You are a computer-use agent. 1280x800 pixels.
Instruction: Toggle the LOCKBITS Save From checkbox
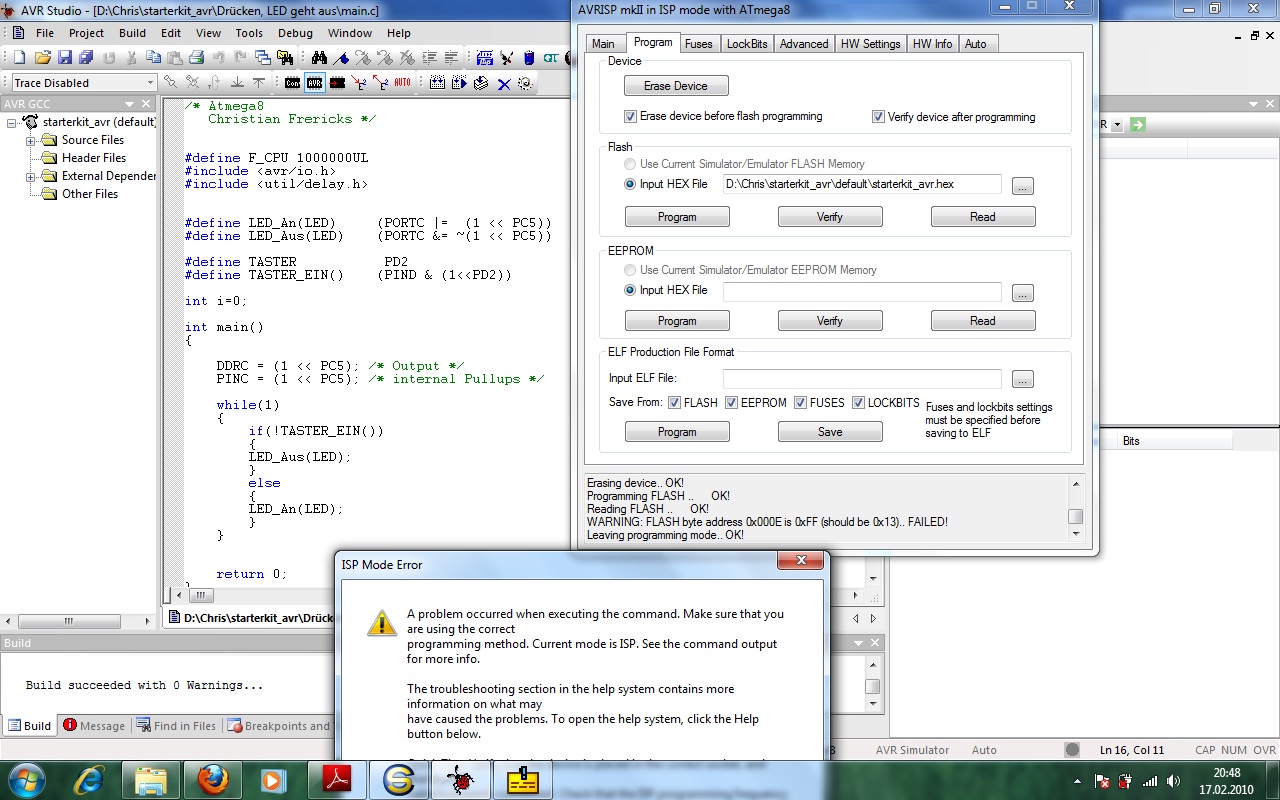[x=858, y=403]
